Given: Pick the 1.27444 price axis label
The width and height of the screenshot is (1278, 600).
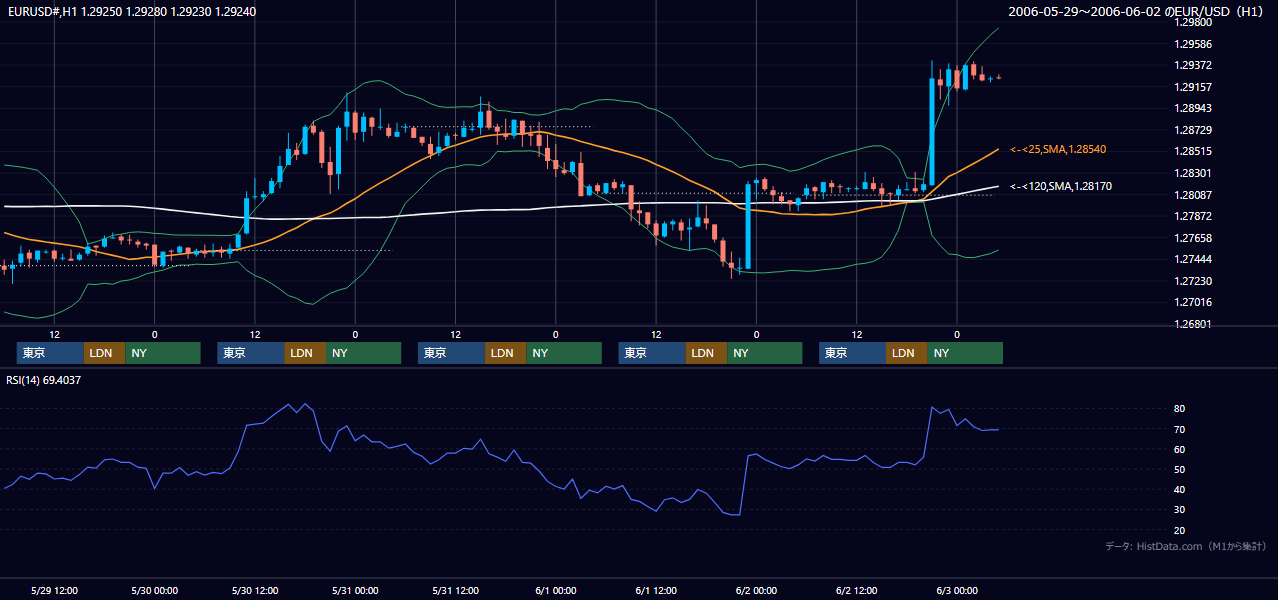Looking at the screenshot, I should click(x=1192, y=259).
